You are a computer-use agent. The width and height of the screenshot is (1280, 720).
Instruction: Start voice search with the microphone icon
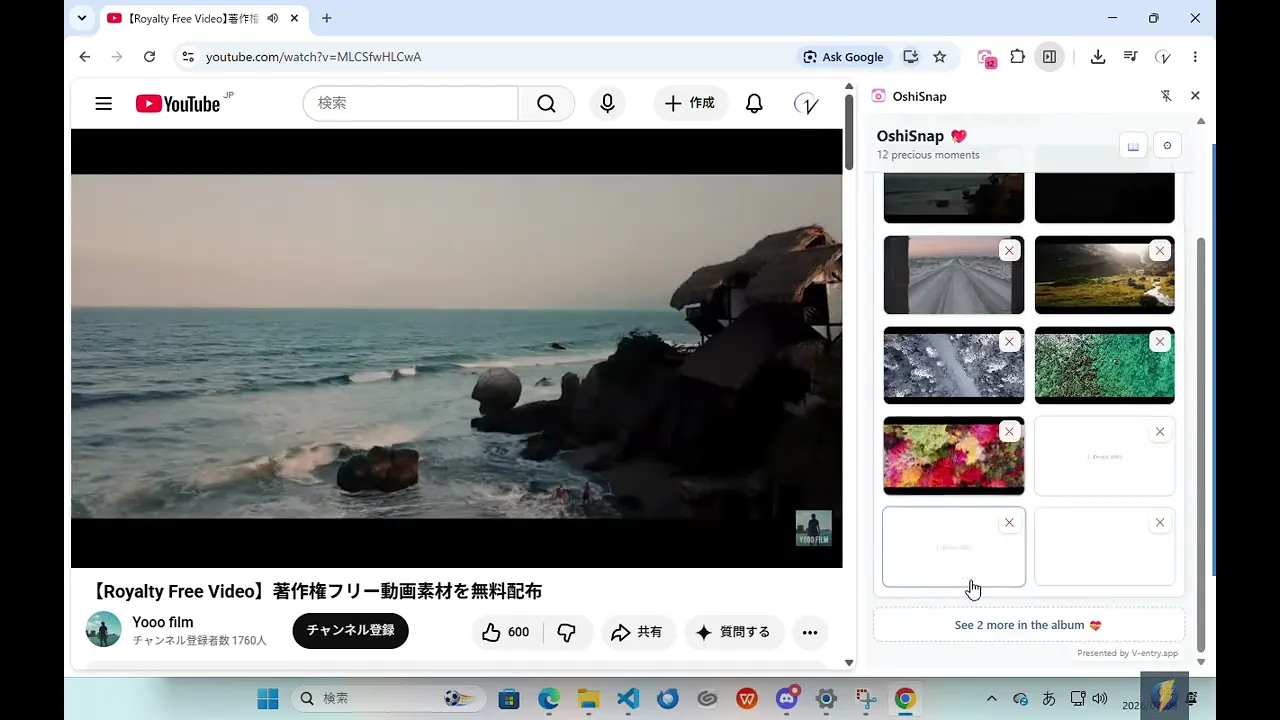pos(607,103)
